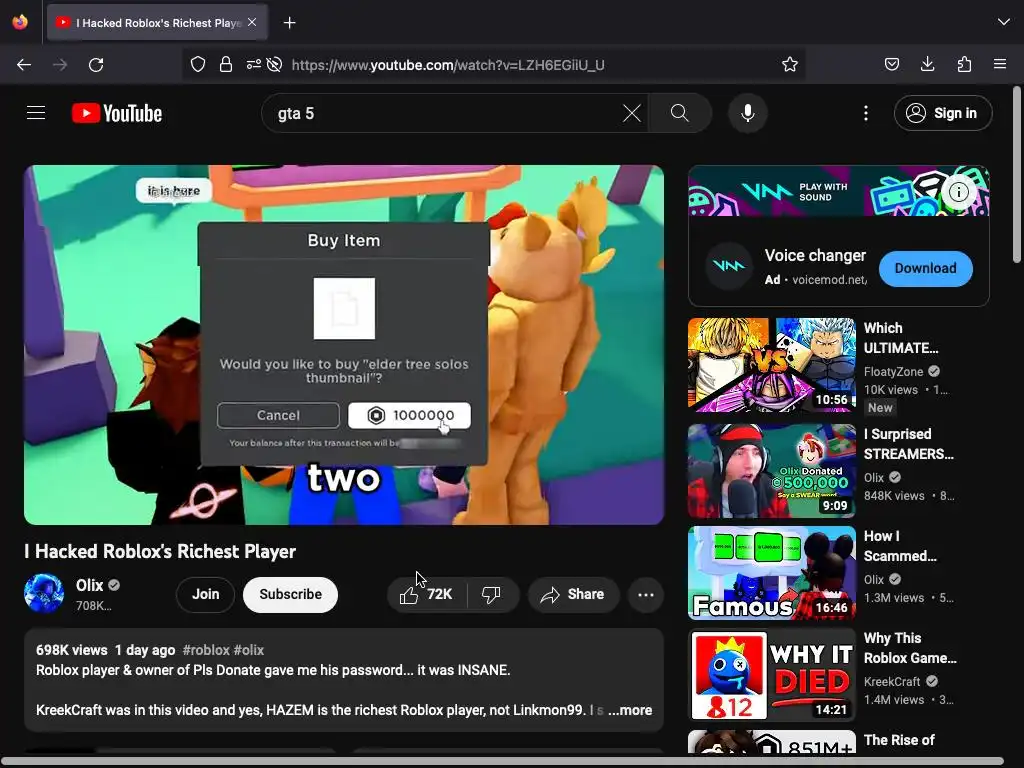Expand the description with '...more'

tap(630, 710)
